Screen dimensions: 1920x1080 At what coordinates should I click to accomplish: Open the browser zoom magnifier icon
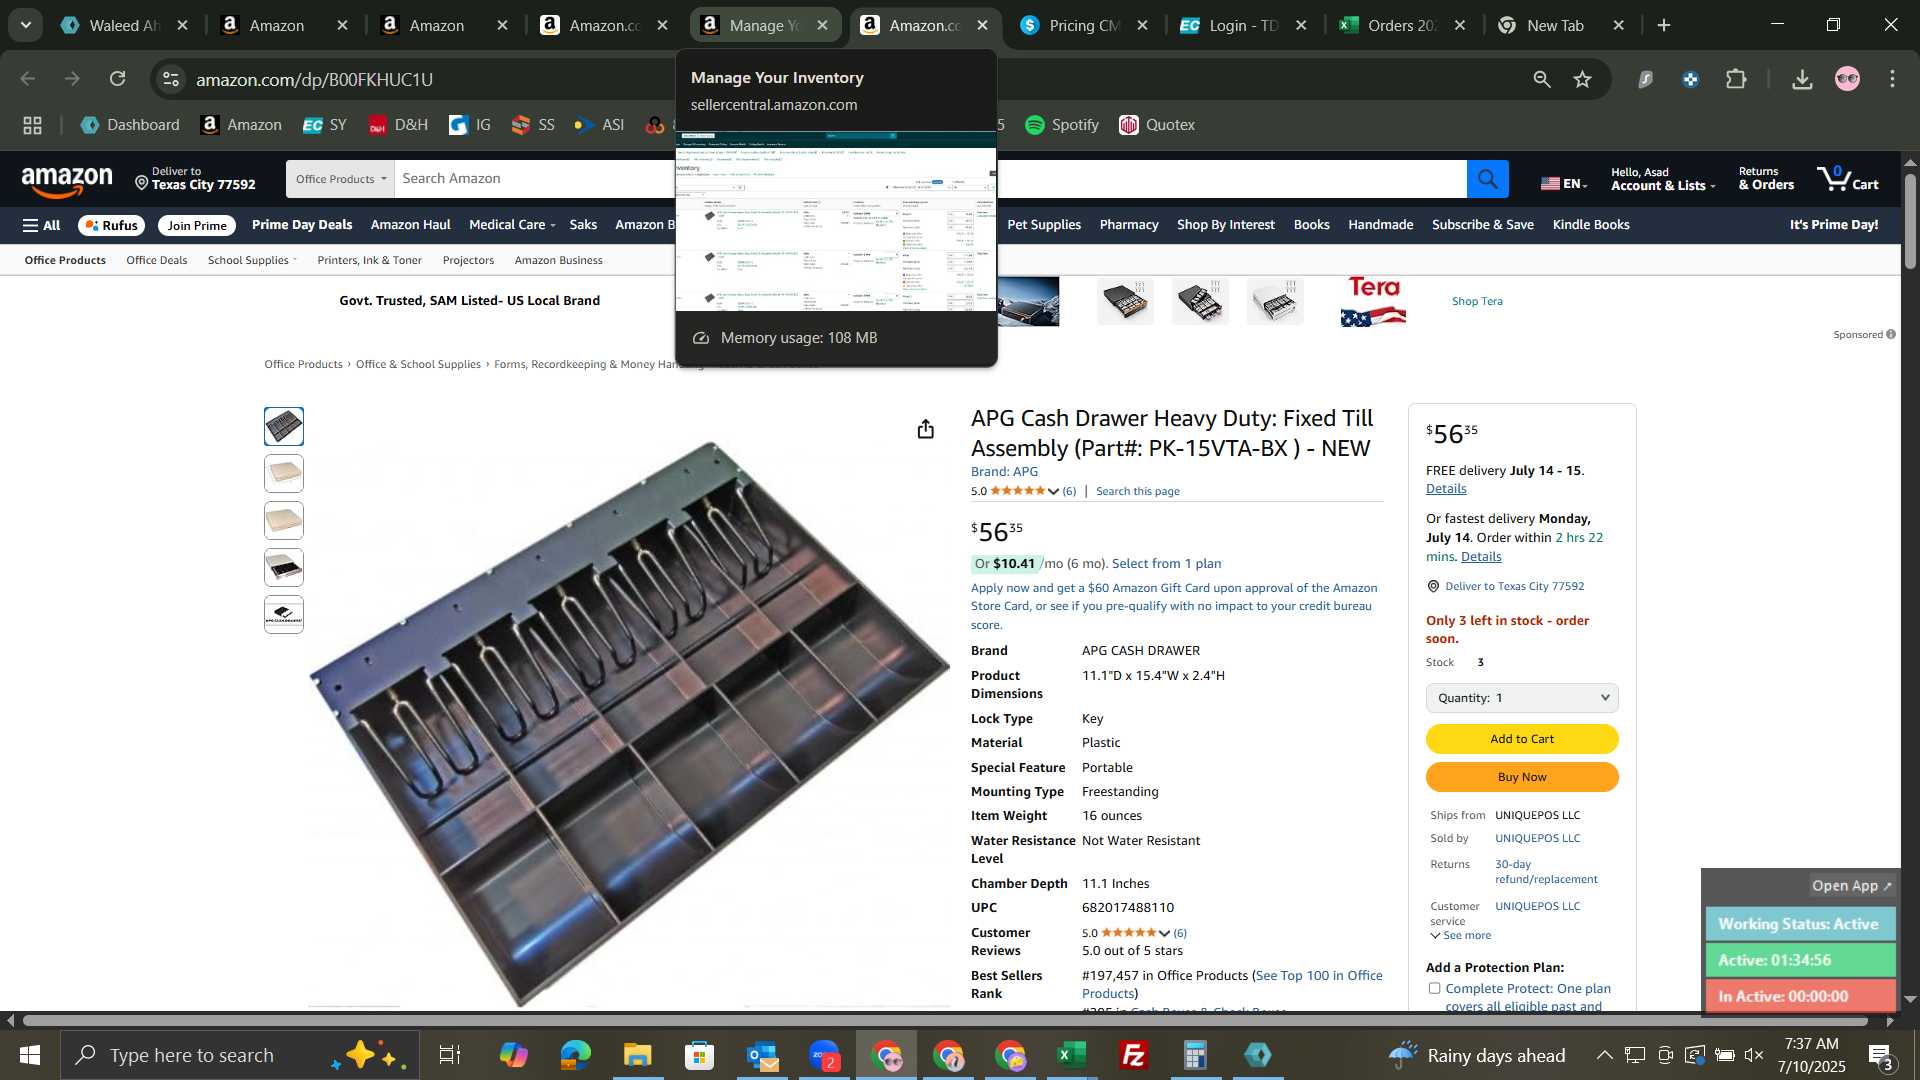(1542, 79)
